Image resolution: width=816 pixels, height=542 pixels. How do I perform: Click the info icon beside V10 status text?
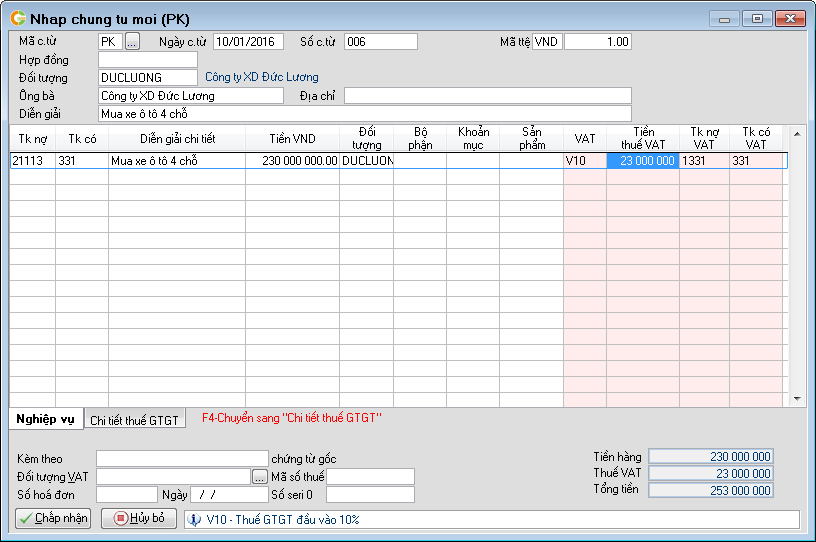[x=194, y=520]
